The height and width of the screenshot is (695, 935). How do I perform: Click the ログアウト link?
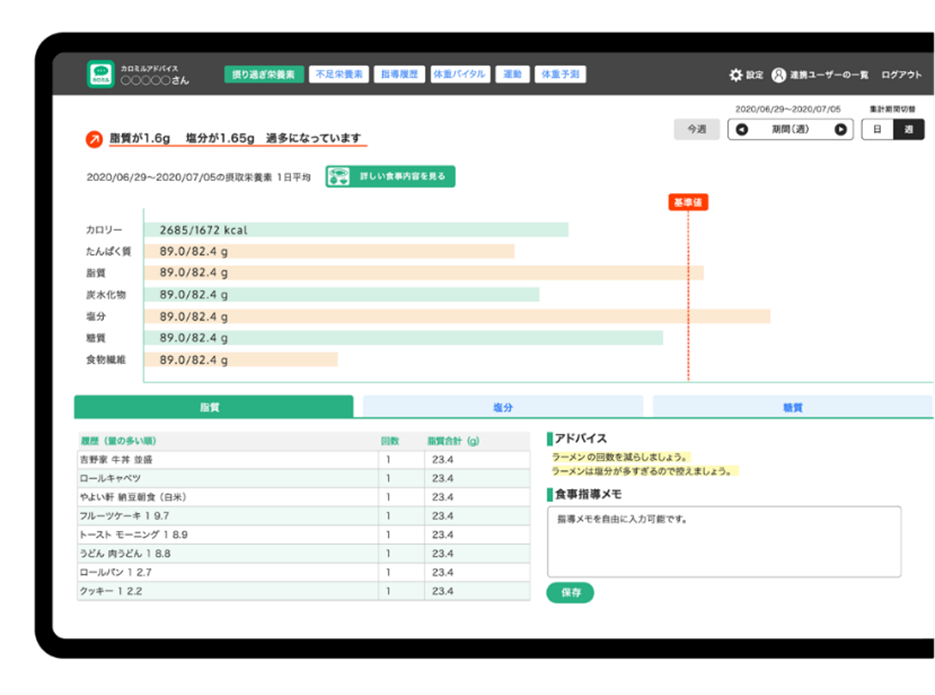point(901,75)
